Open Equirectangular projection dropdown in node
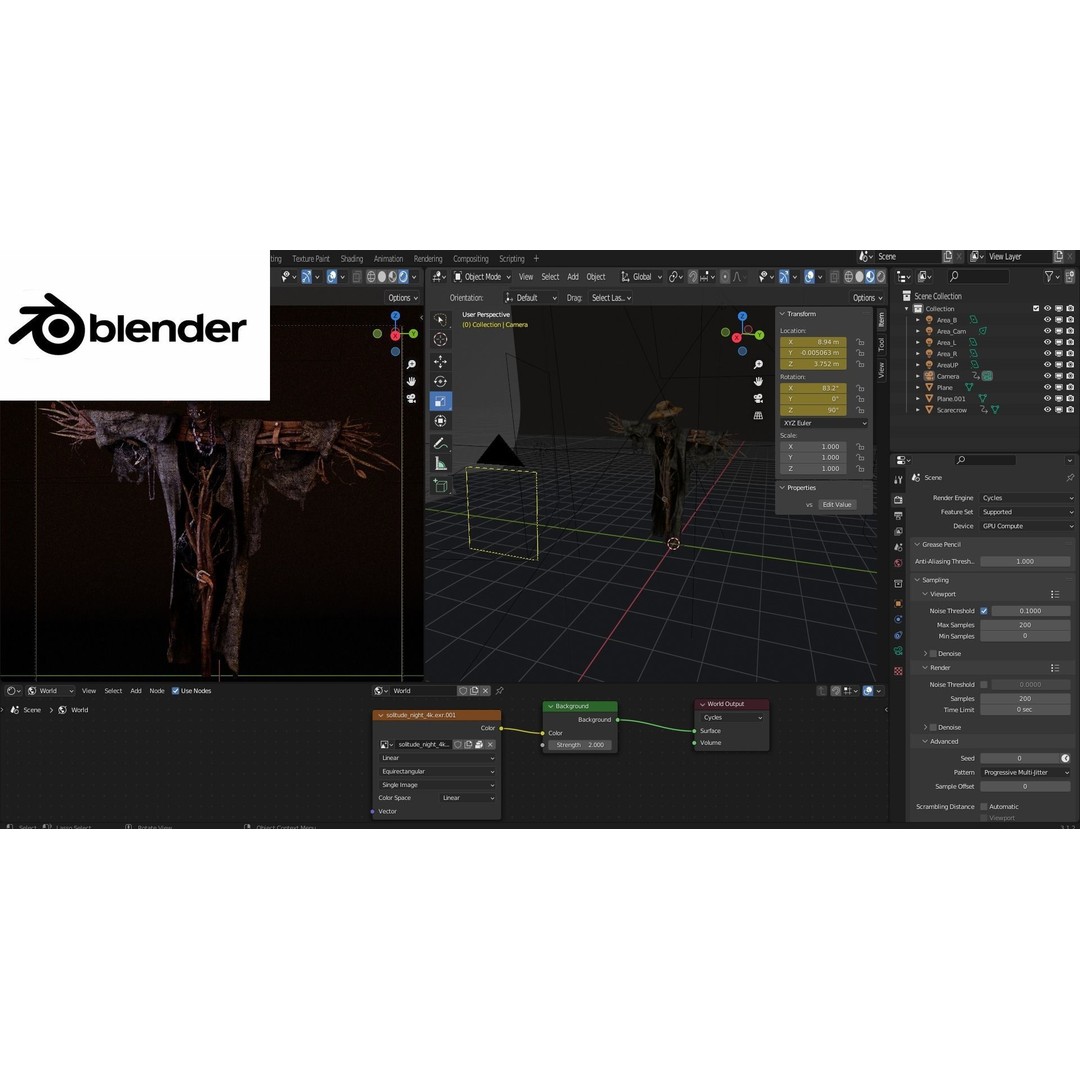The image size is (1080, 1080). 437,771
